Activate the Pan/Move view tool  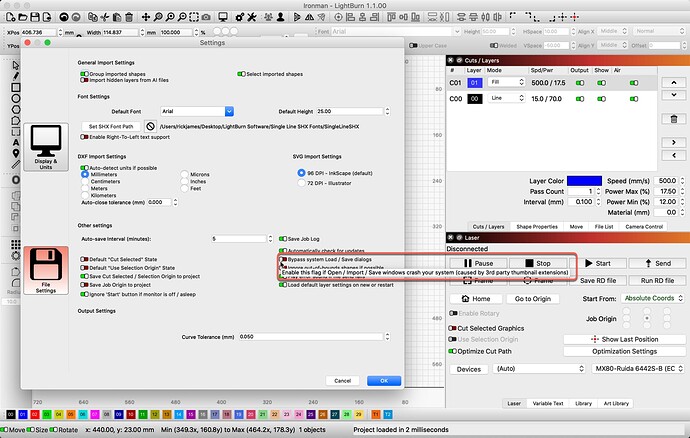click(x=146, y=17)
